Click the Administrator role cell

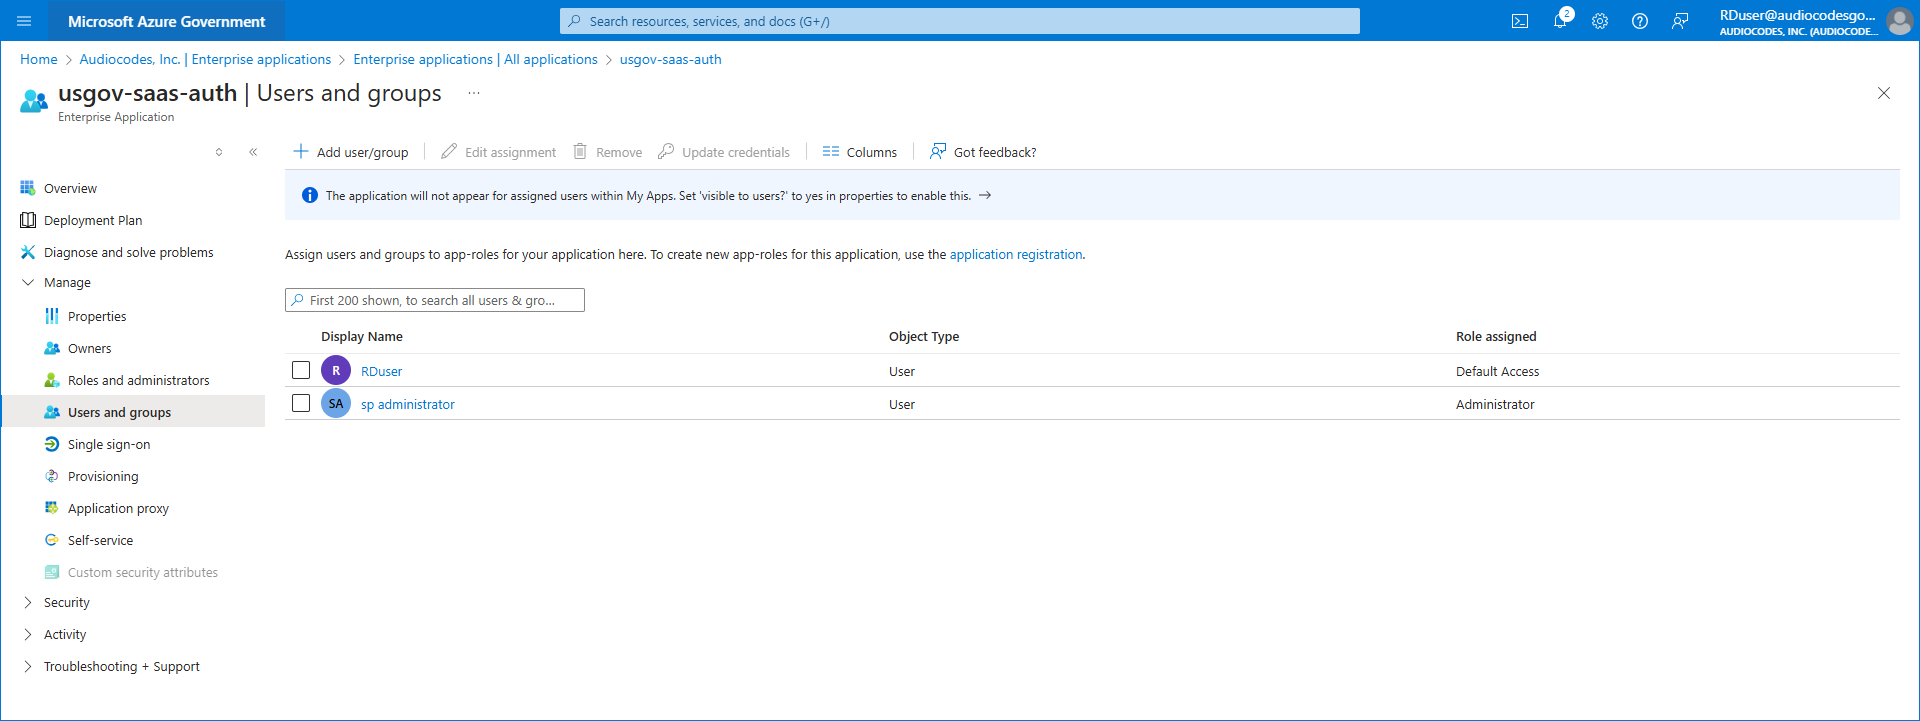click(1495, 404)
